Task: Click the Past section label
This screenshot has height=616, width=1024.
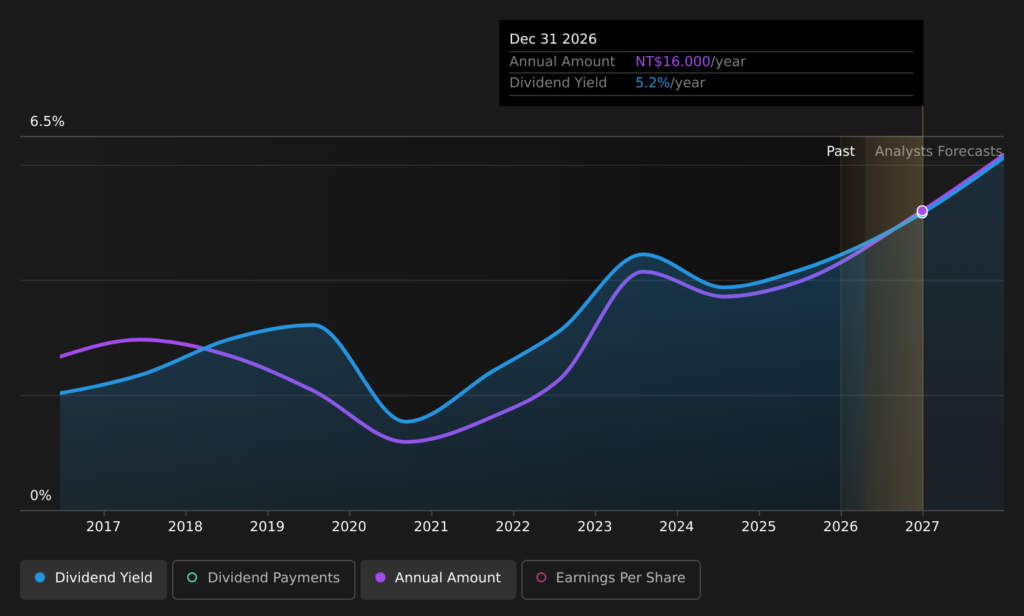Action: 840,151
